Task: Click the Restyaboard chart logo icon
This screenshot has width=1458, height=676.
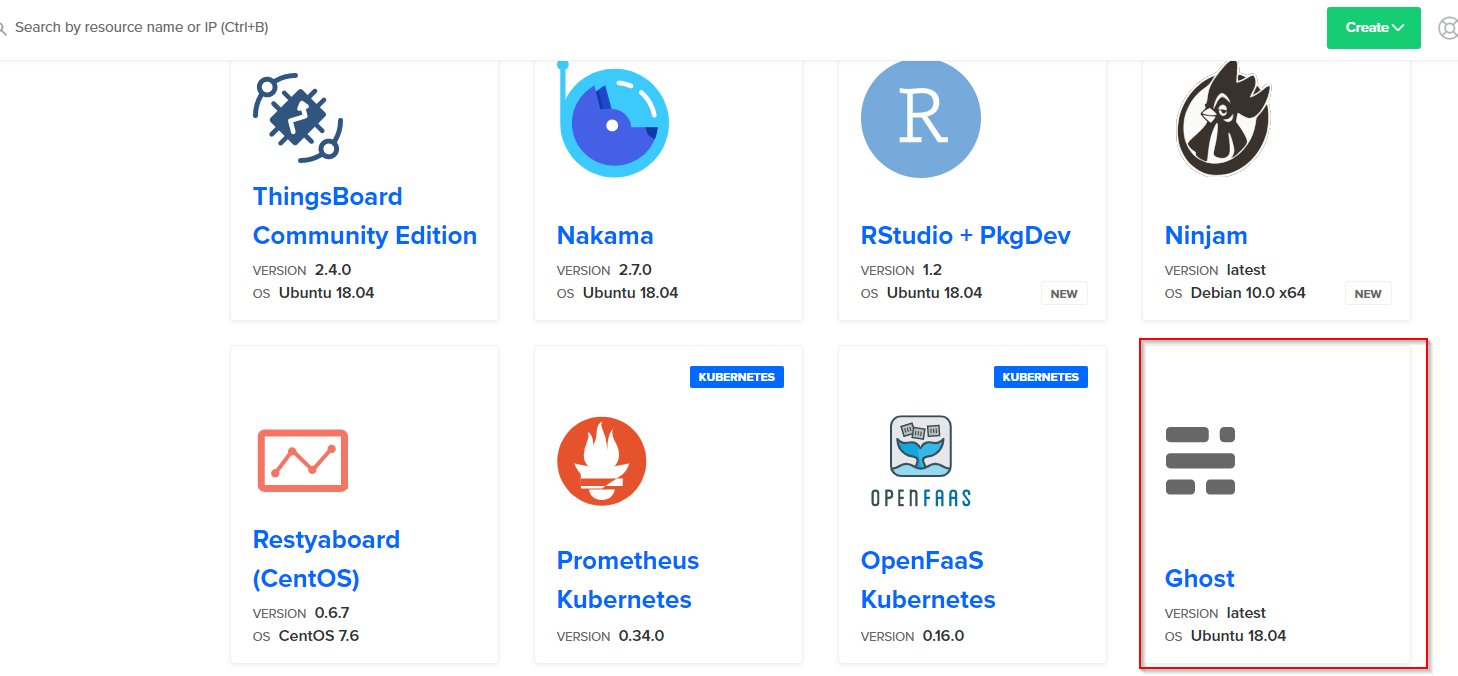Action: 302,461
